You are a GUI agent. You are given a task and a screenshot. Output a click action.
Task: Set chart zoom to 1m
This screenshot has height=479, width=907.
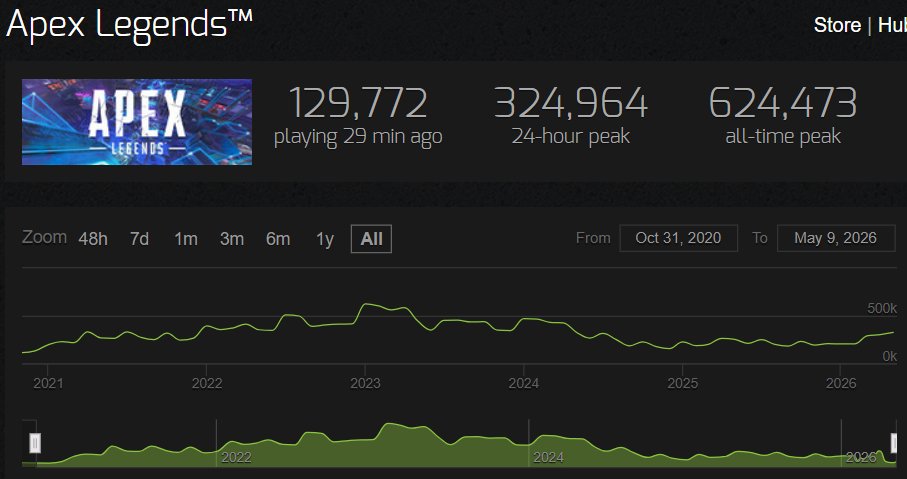(186, 239)
